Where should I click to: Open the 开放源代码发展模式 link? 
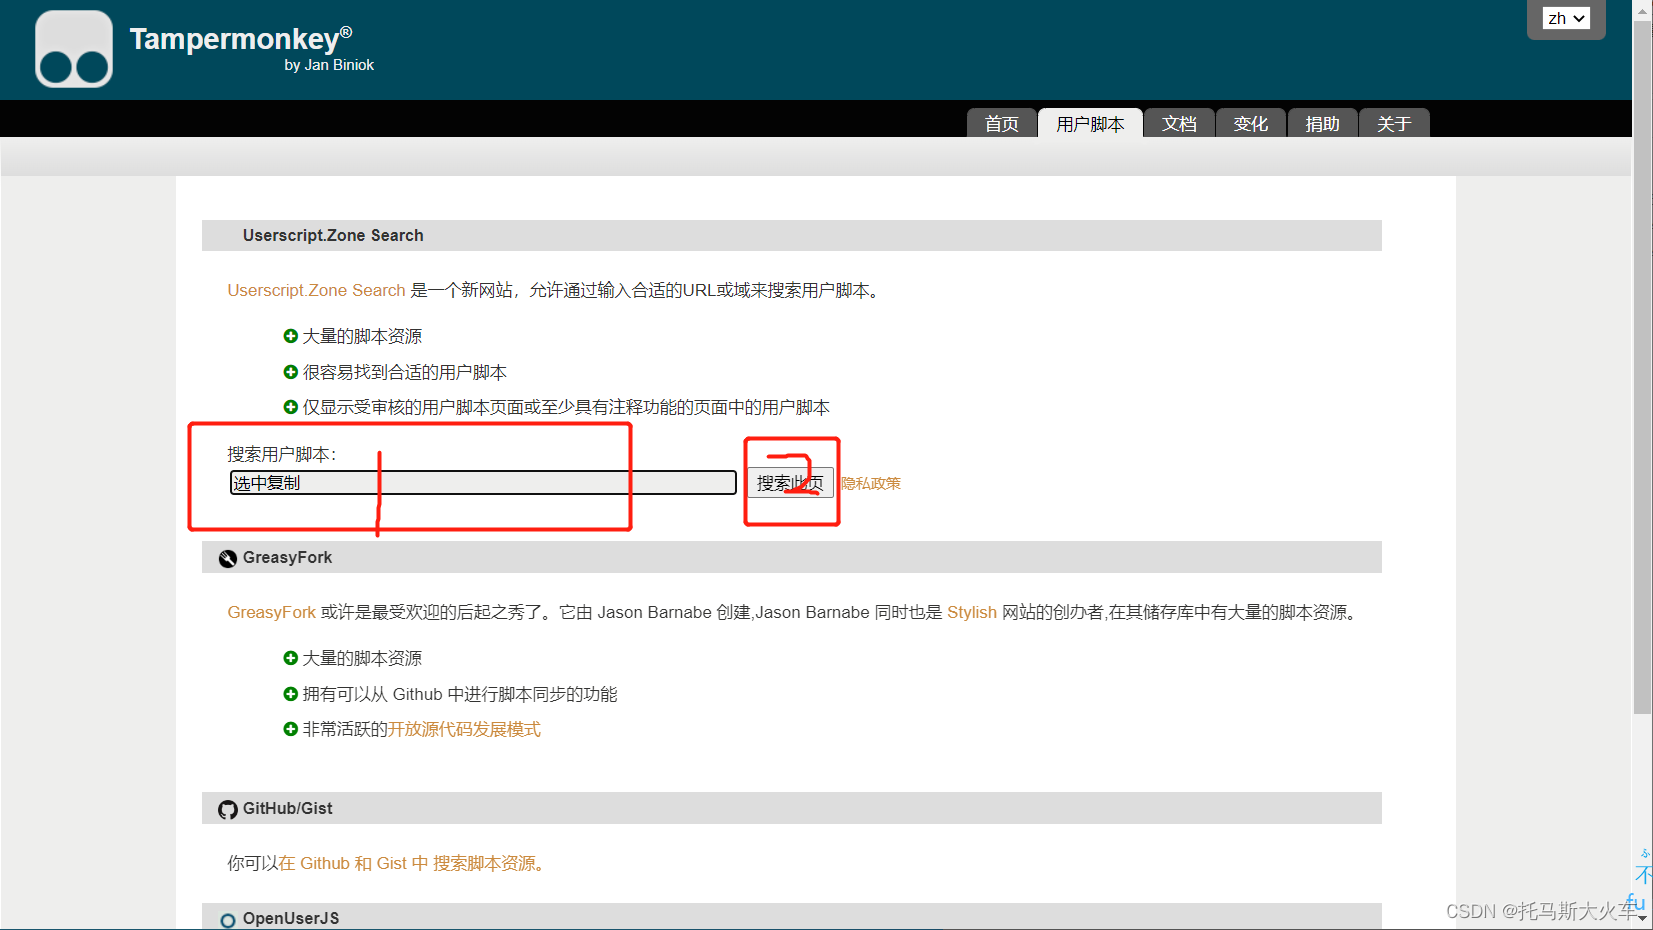[x=464, y=729]
